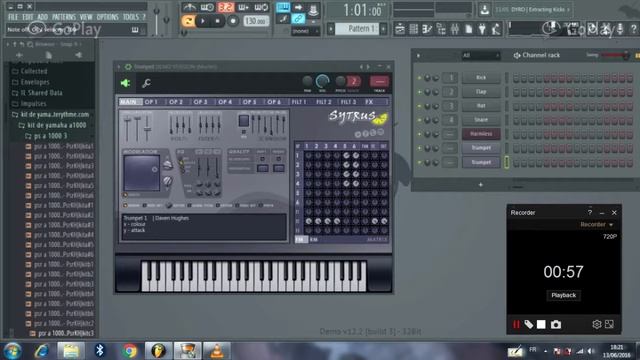The image size is (640, 360).
Task: Click the Record button in transport
Action: coord(233,21)
